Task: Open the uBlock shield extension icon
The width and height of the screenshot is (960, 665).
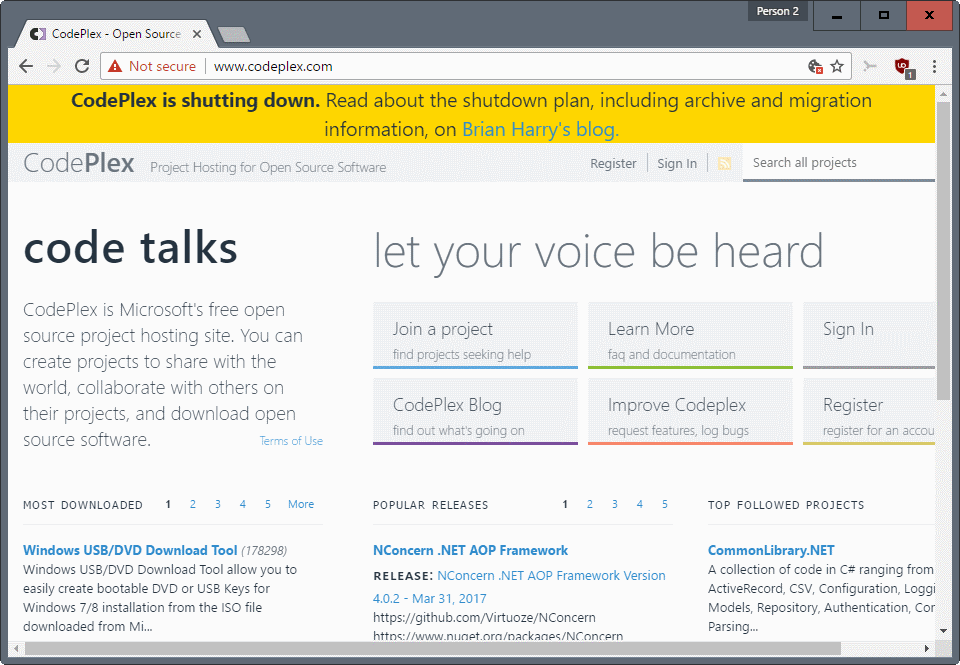Action: [903, 66]
